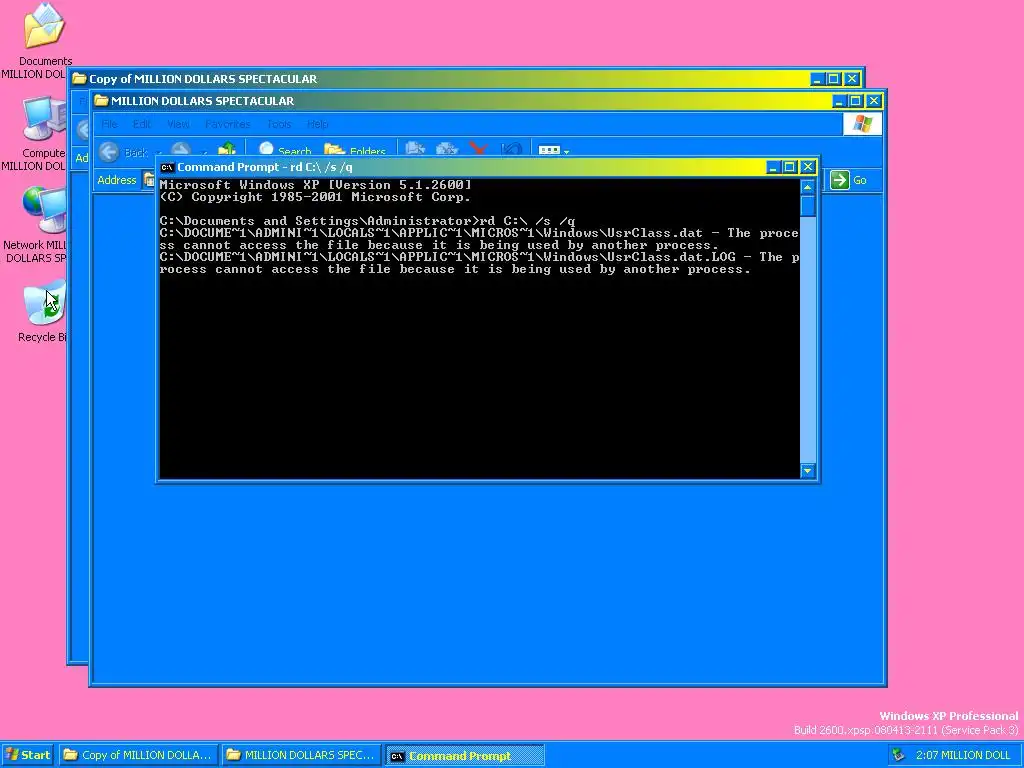Open the View menu in the Explorer window
The image size is (1024, 768).
point(178,124)
